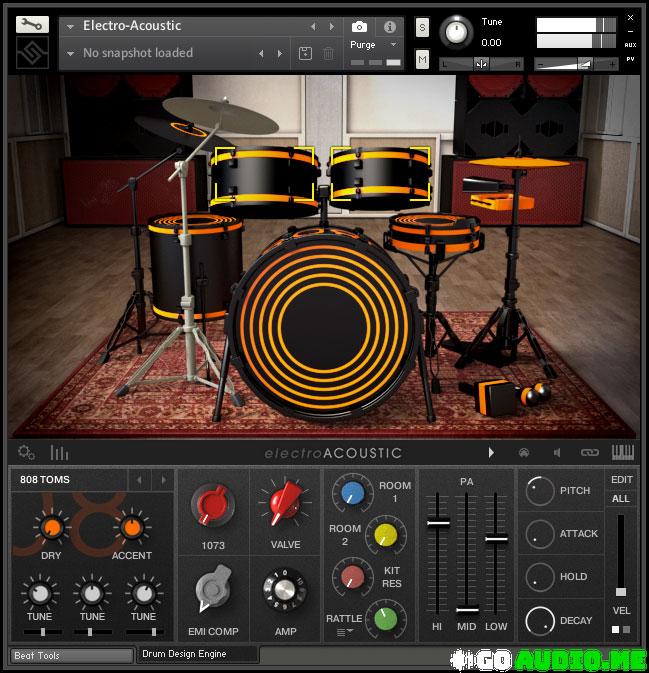Screen dimensions: 649x673
Task: Expand the Electro-Acoustic instrument dropdown
Action: pyautogui.click(x=70, y=26)
